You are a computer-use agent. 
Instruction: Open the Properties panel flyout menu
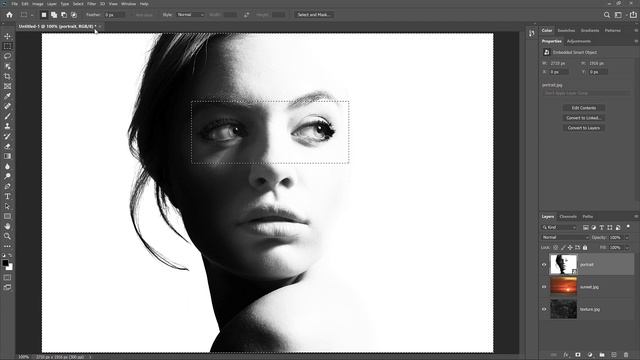tap(636, 41)
